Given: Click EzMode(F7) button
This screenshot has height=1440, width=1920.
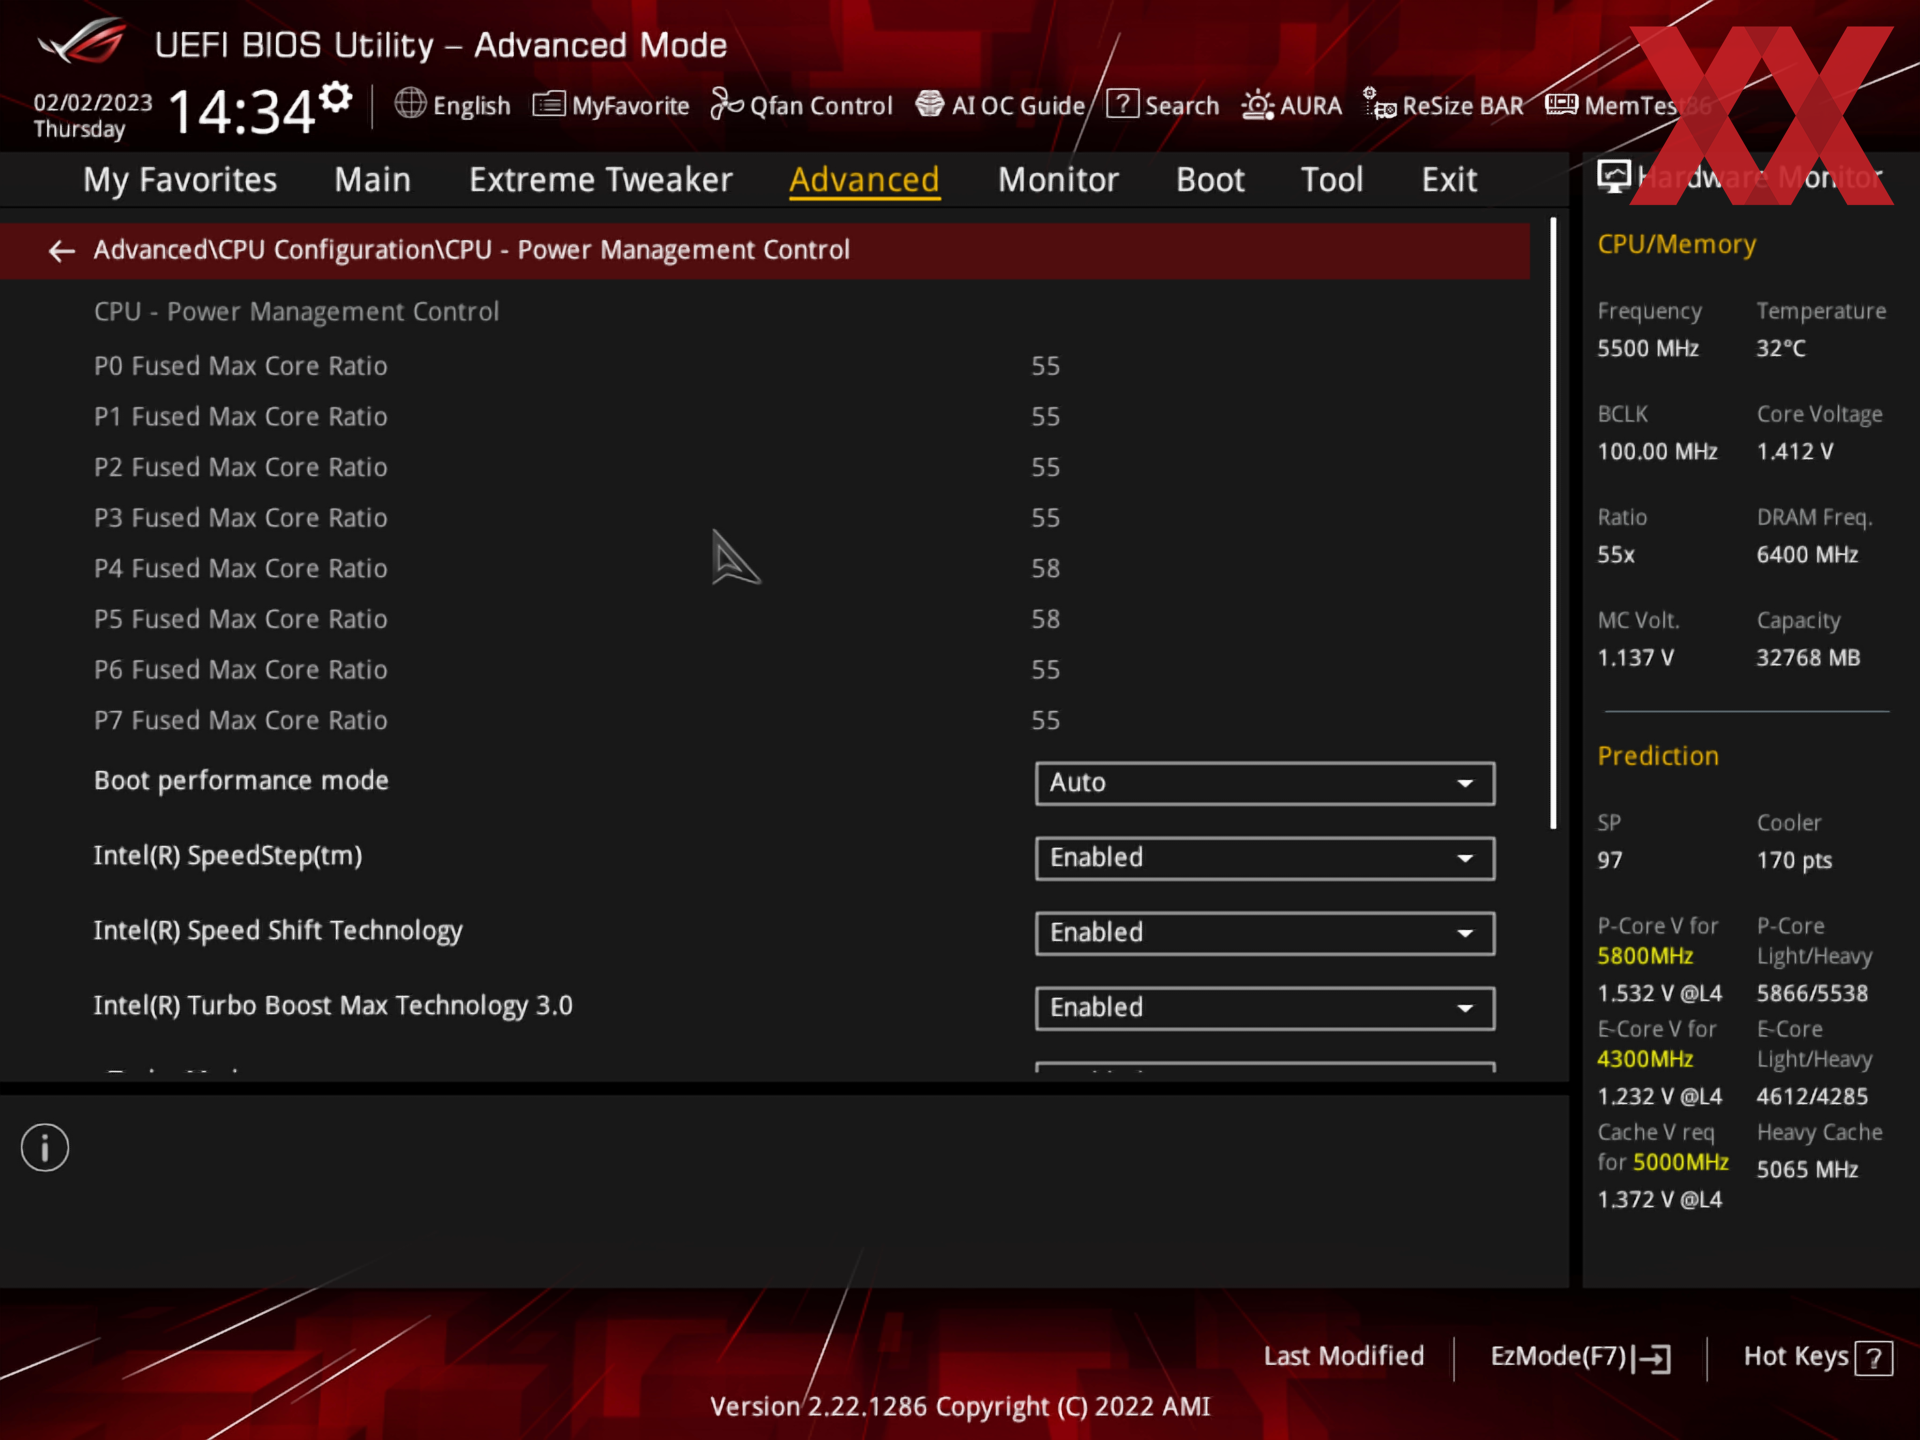Looking at the screenshot, I should [x=1580, y=1357].
